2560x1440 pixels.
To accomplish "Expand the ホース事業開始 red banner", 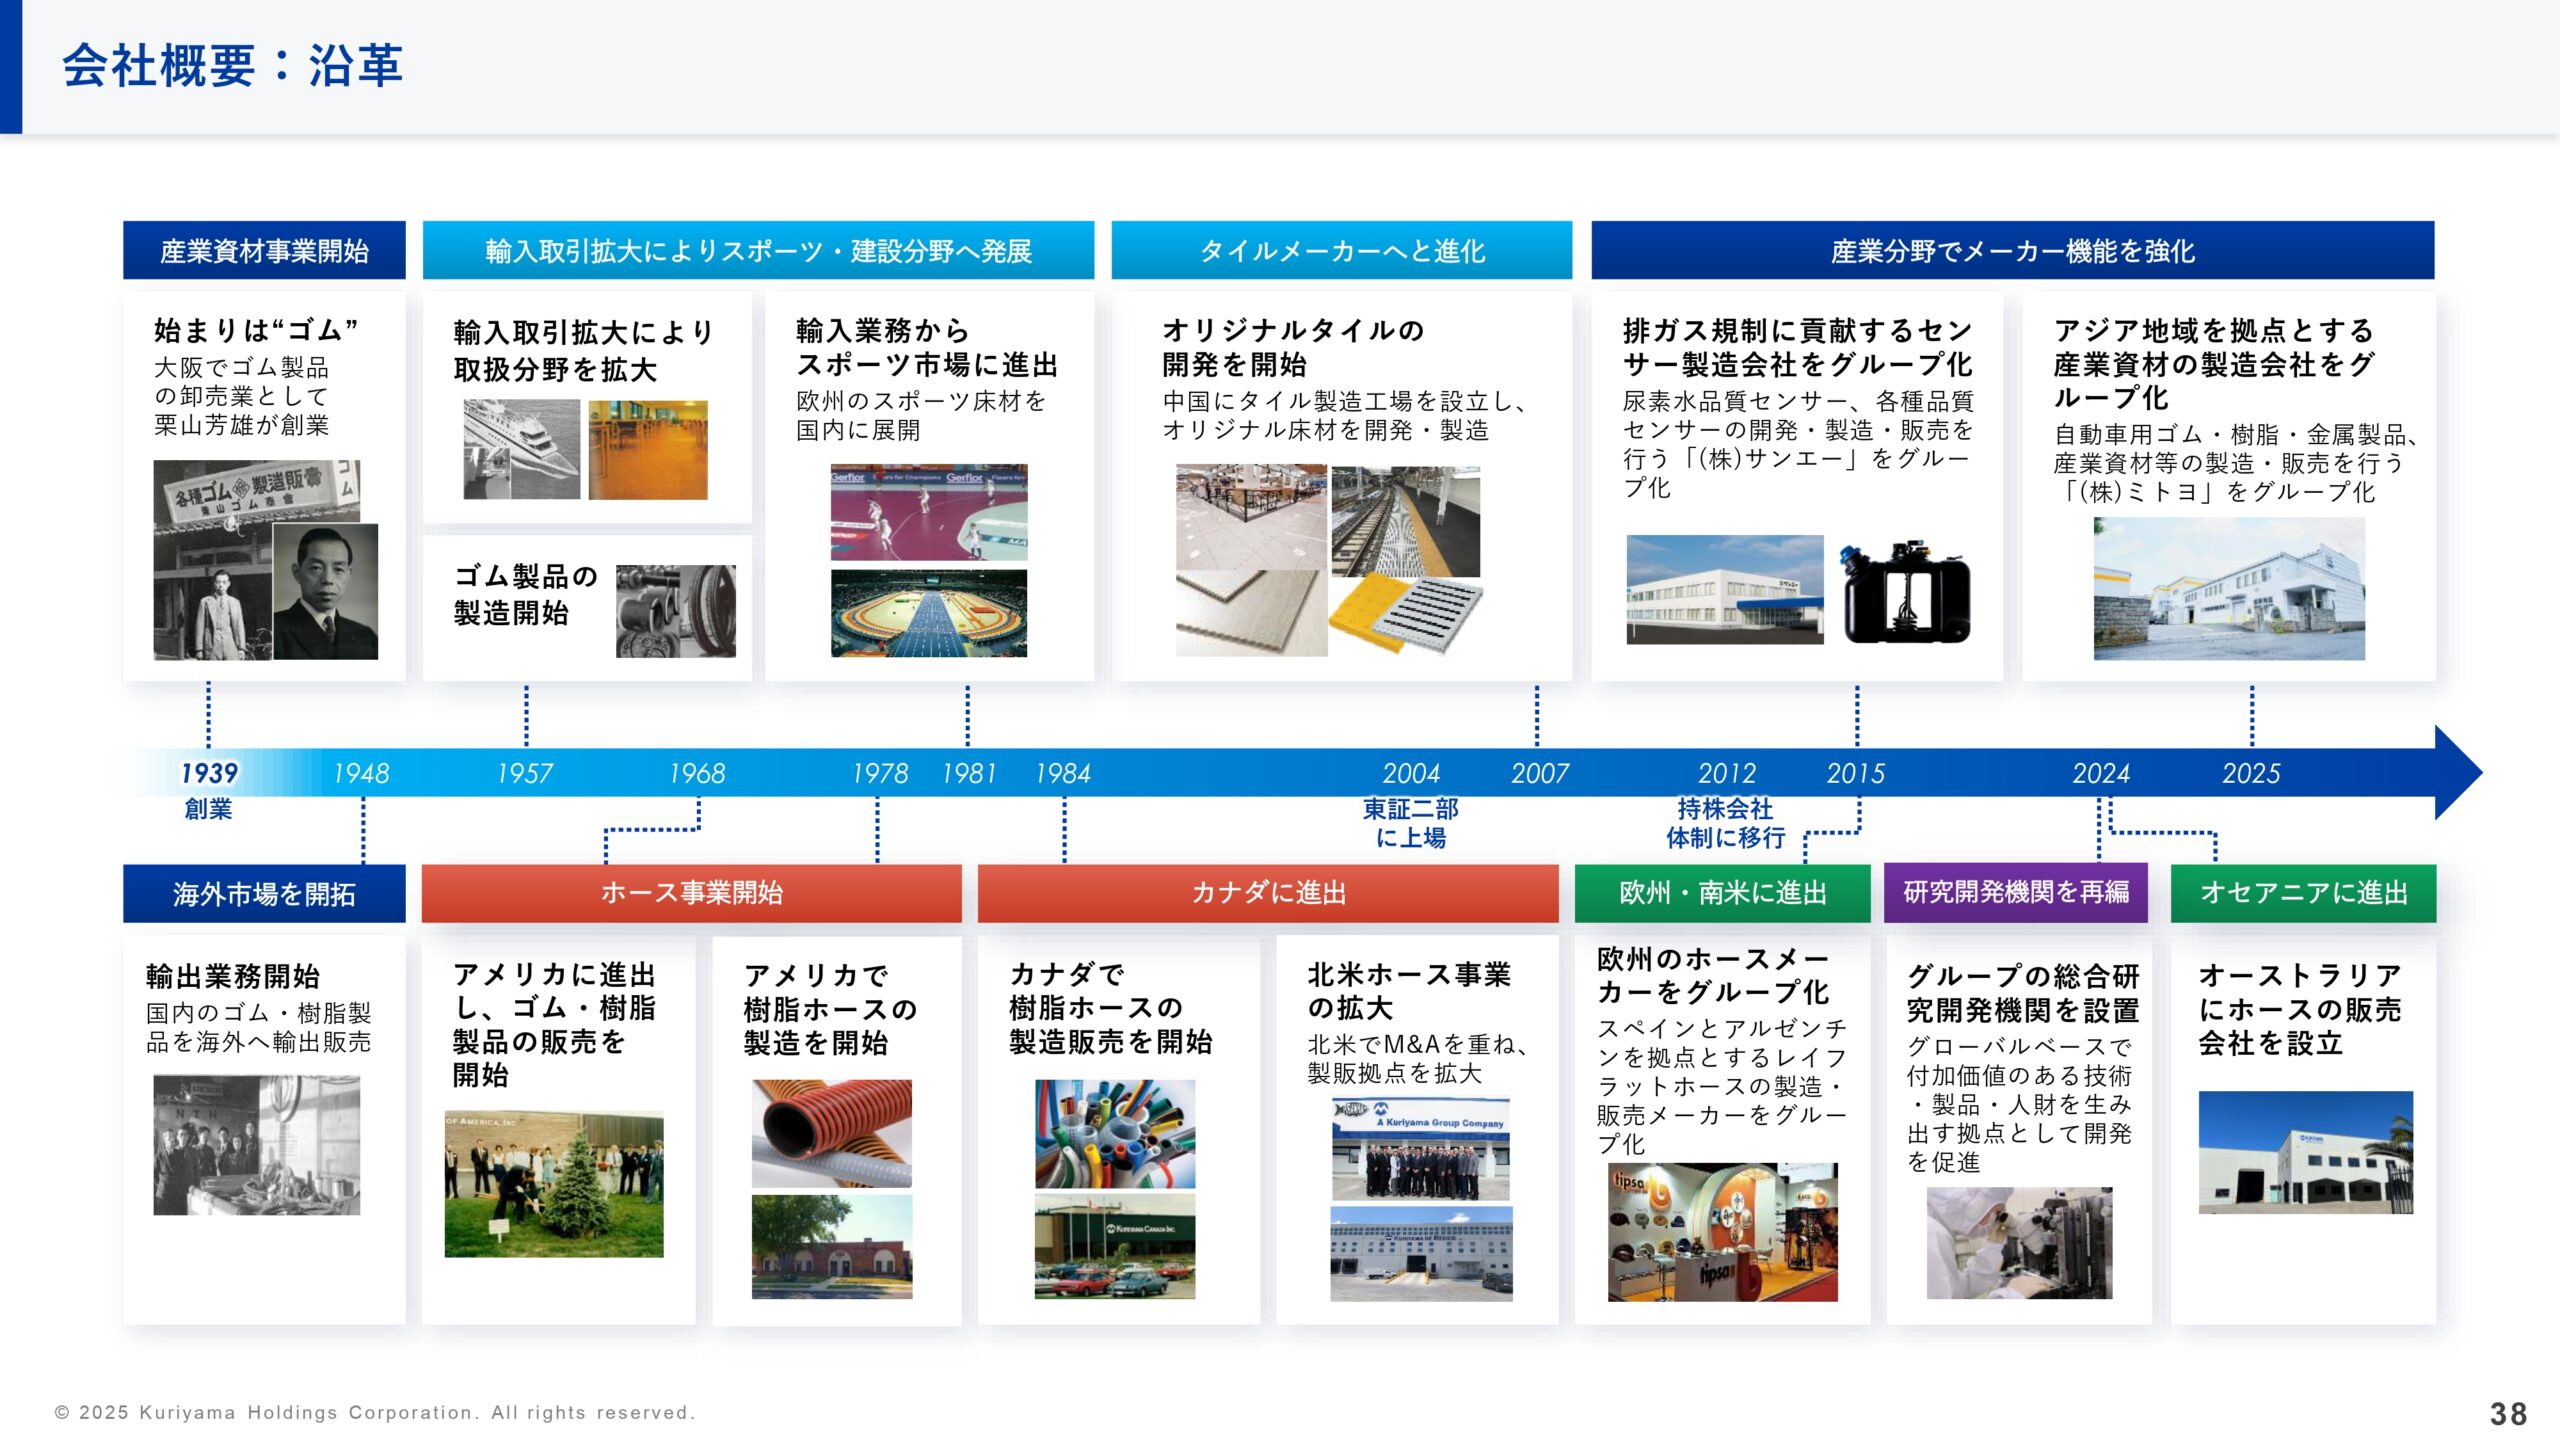I will [x=688, y=893].
